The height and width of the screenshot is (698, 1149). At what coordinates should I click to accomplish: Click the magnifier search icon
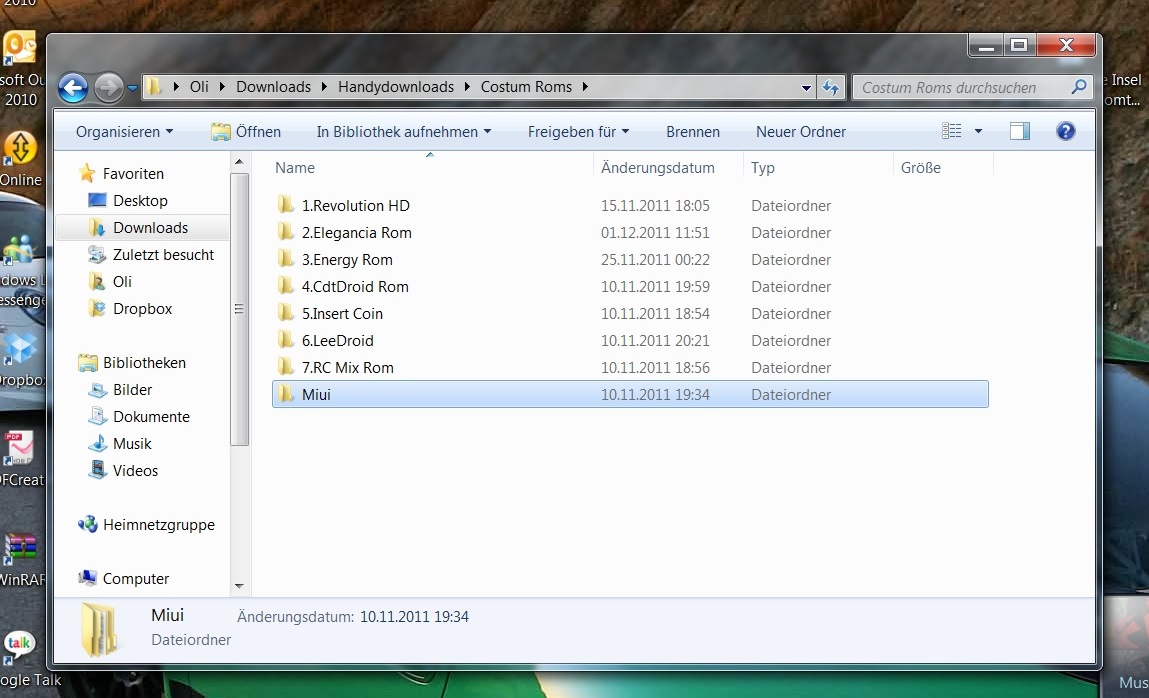tap(1079, 87)
